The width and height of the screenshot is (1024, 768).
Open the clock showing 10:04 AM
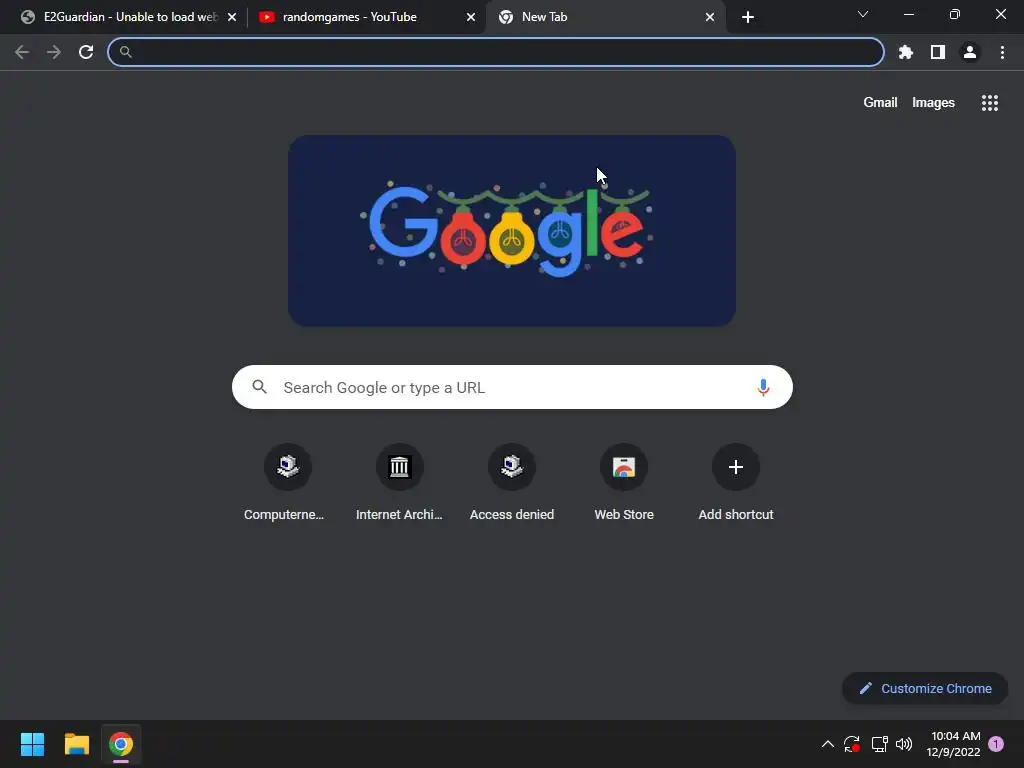coord(953,744)
